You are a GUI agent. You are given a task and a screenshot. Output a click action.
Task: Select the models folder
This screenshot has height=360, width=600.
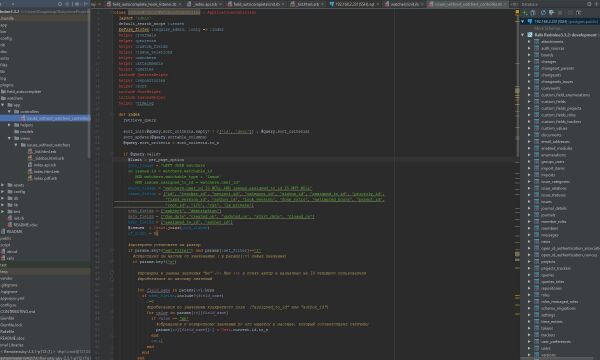pos(26,132)
